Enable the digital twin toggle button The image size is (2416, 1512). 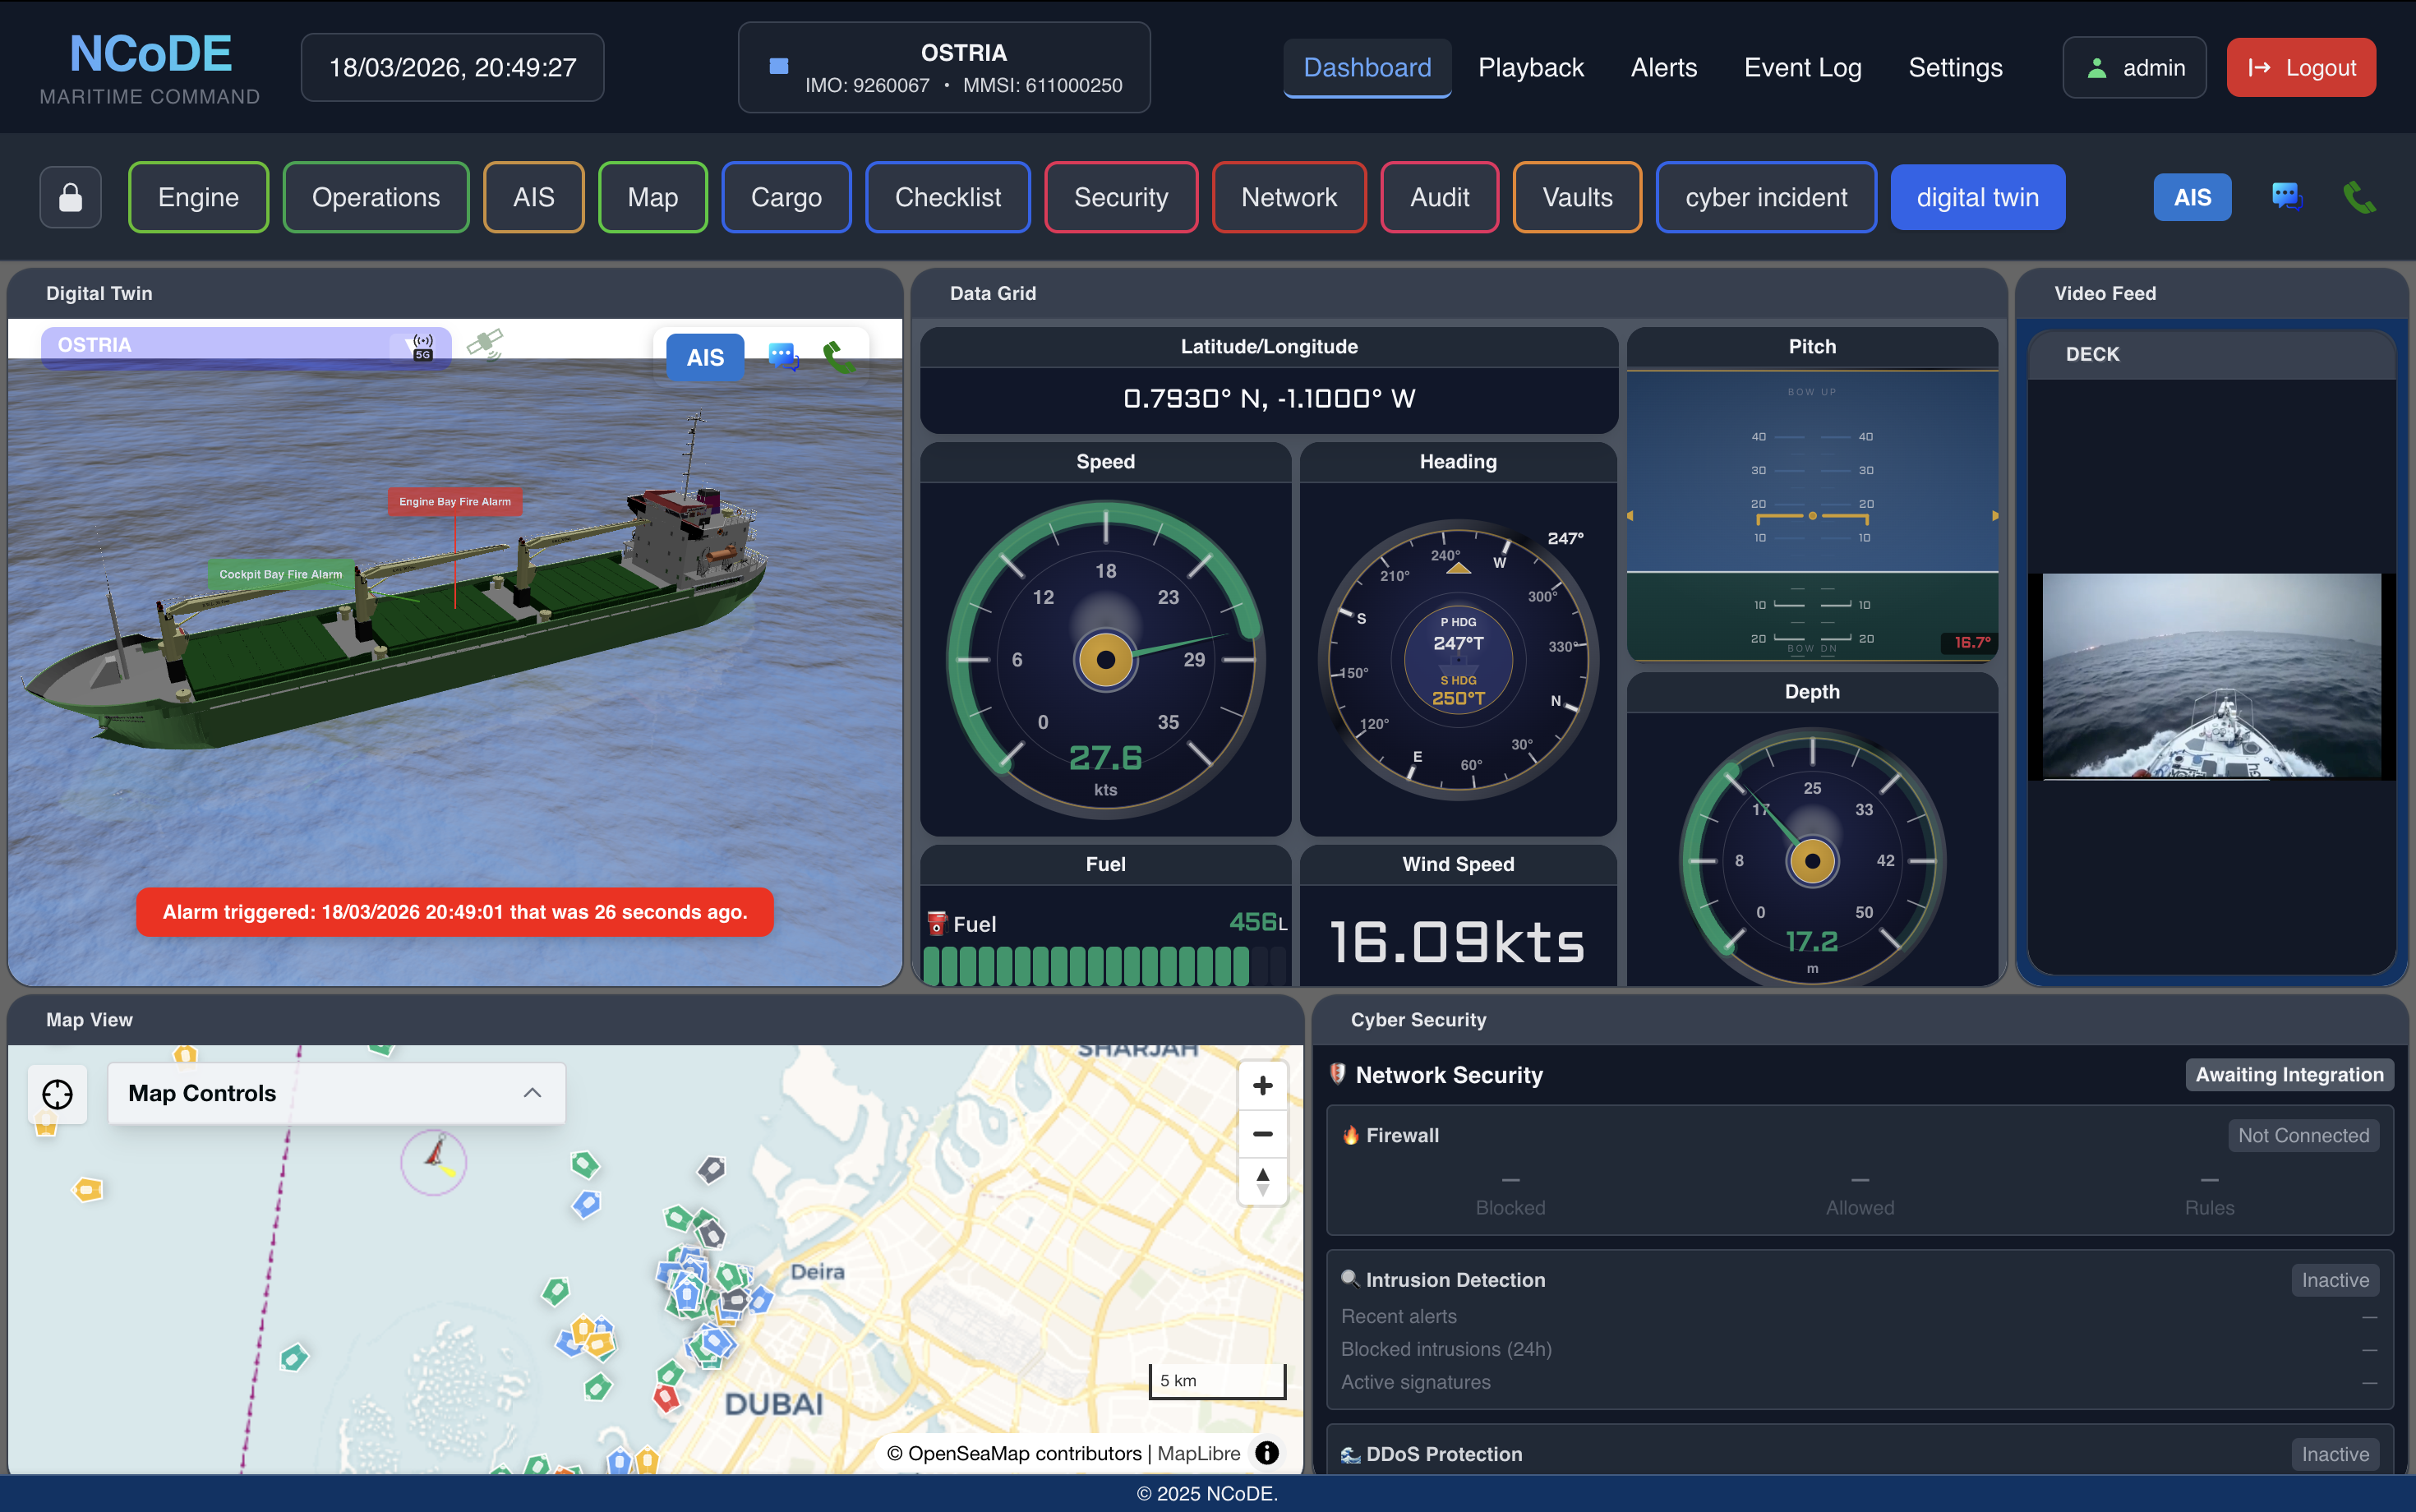tap(1978, 197)
